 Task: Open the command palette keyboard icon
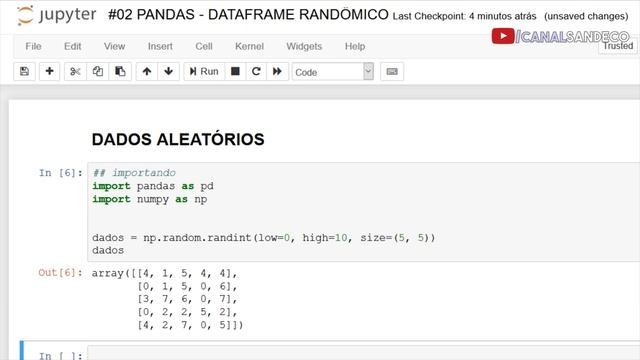coord(392,71)
